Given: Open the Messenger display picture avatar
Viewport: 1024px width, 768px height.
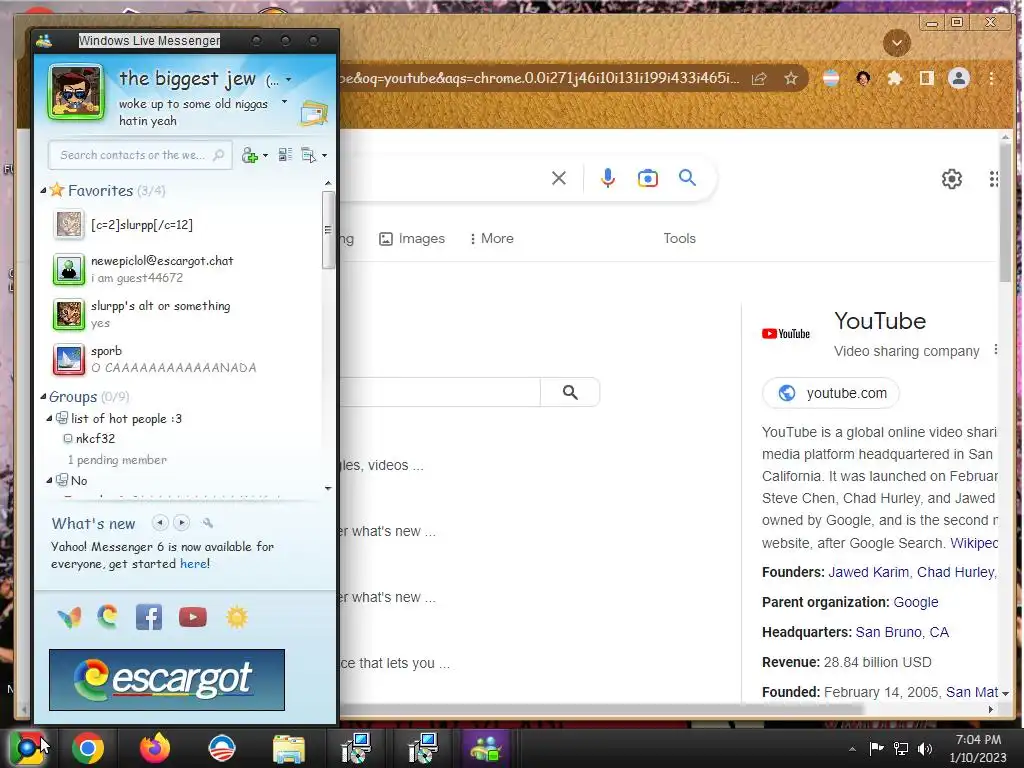Looking at the screenshot, I should tap(76, 93).
